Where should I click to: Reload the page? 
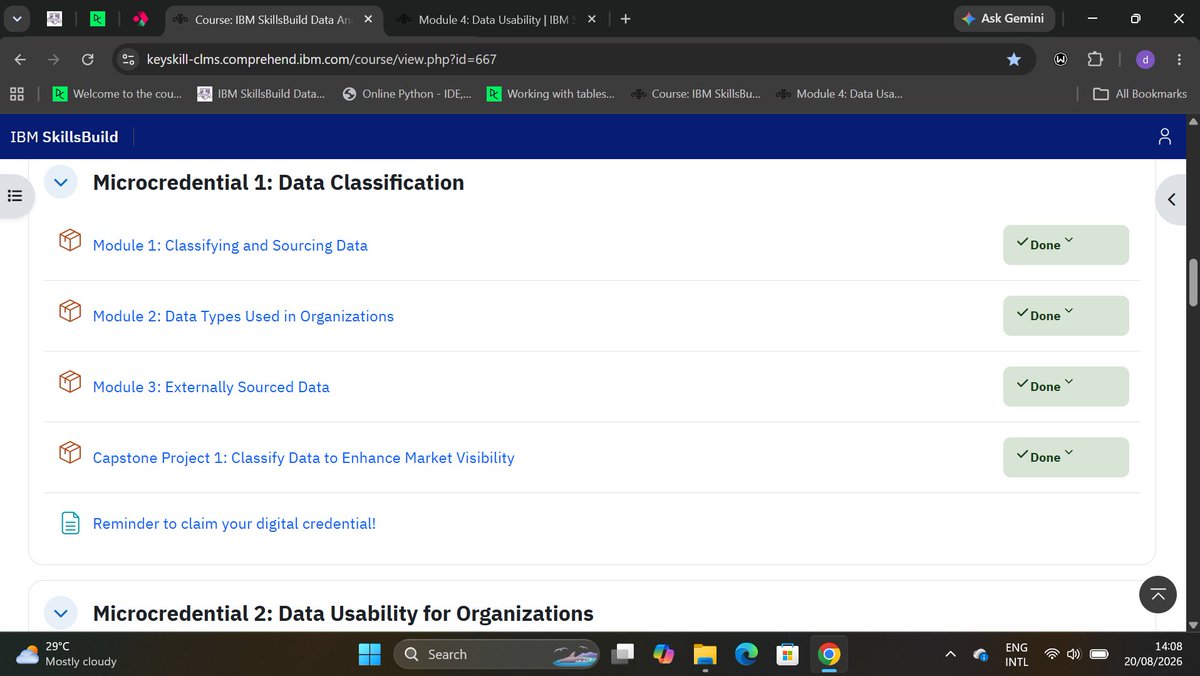coord(87,59)
